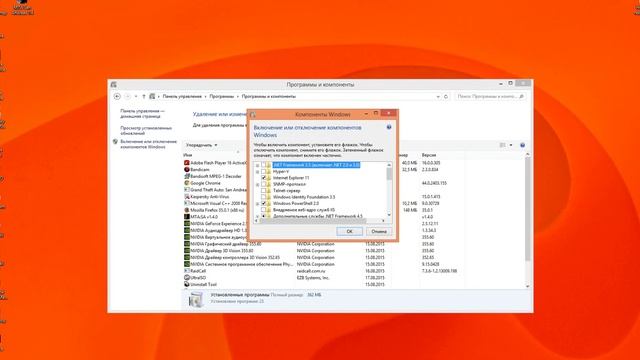Image resolution: width=640 pixels, height=360 pixels.
Task: Select Windows Identity Foundation 3.5 row
Action: click(x=304, y=197)
